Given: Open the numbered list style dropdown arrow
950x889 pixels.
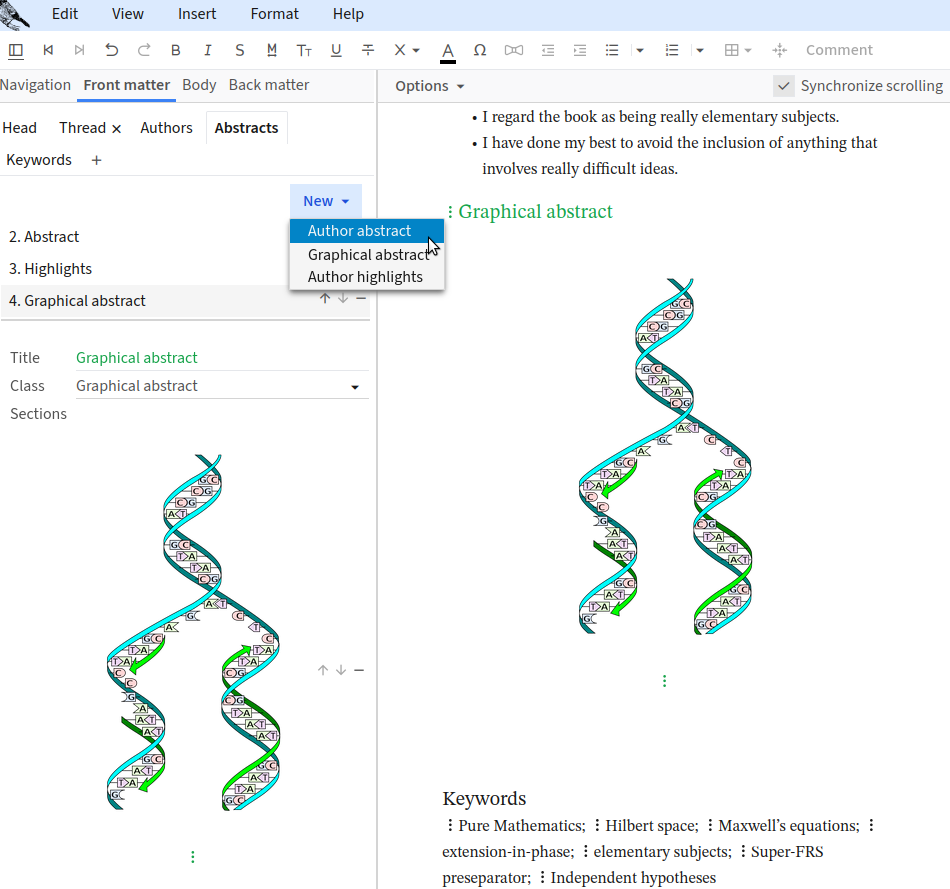Looking at the screenshot, I should [700, 50].
